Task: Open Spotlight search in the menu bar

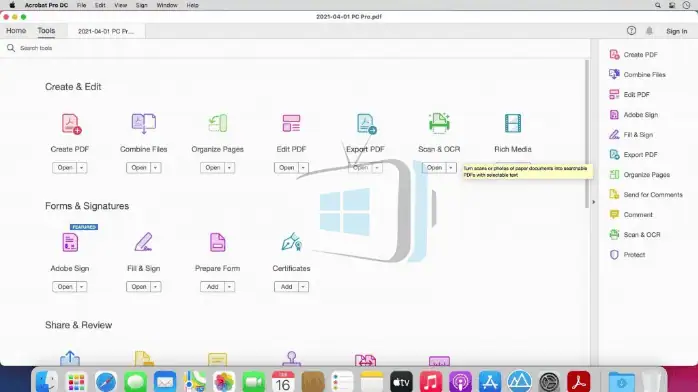Action: (x=657, y=5)
